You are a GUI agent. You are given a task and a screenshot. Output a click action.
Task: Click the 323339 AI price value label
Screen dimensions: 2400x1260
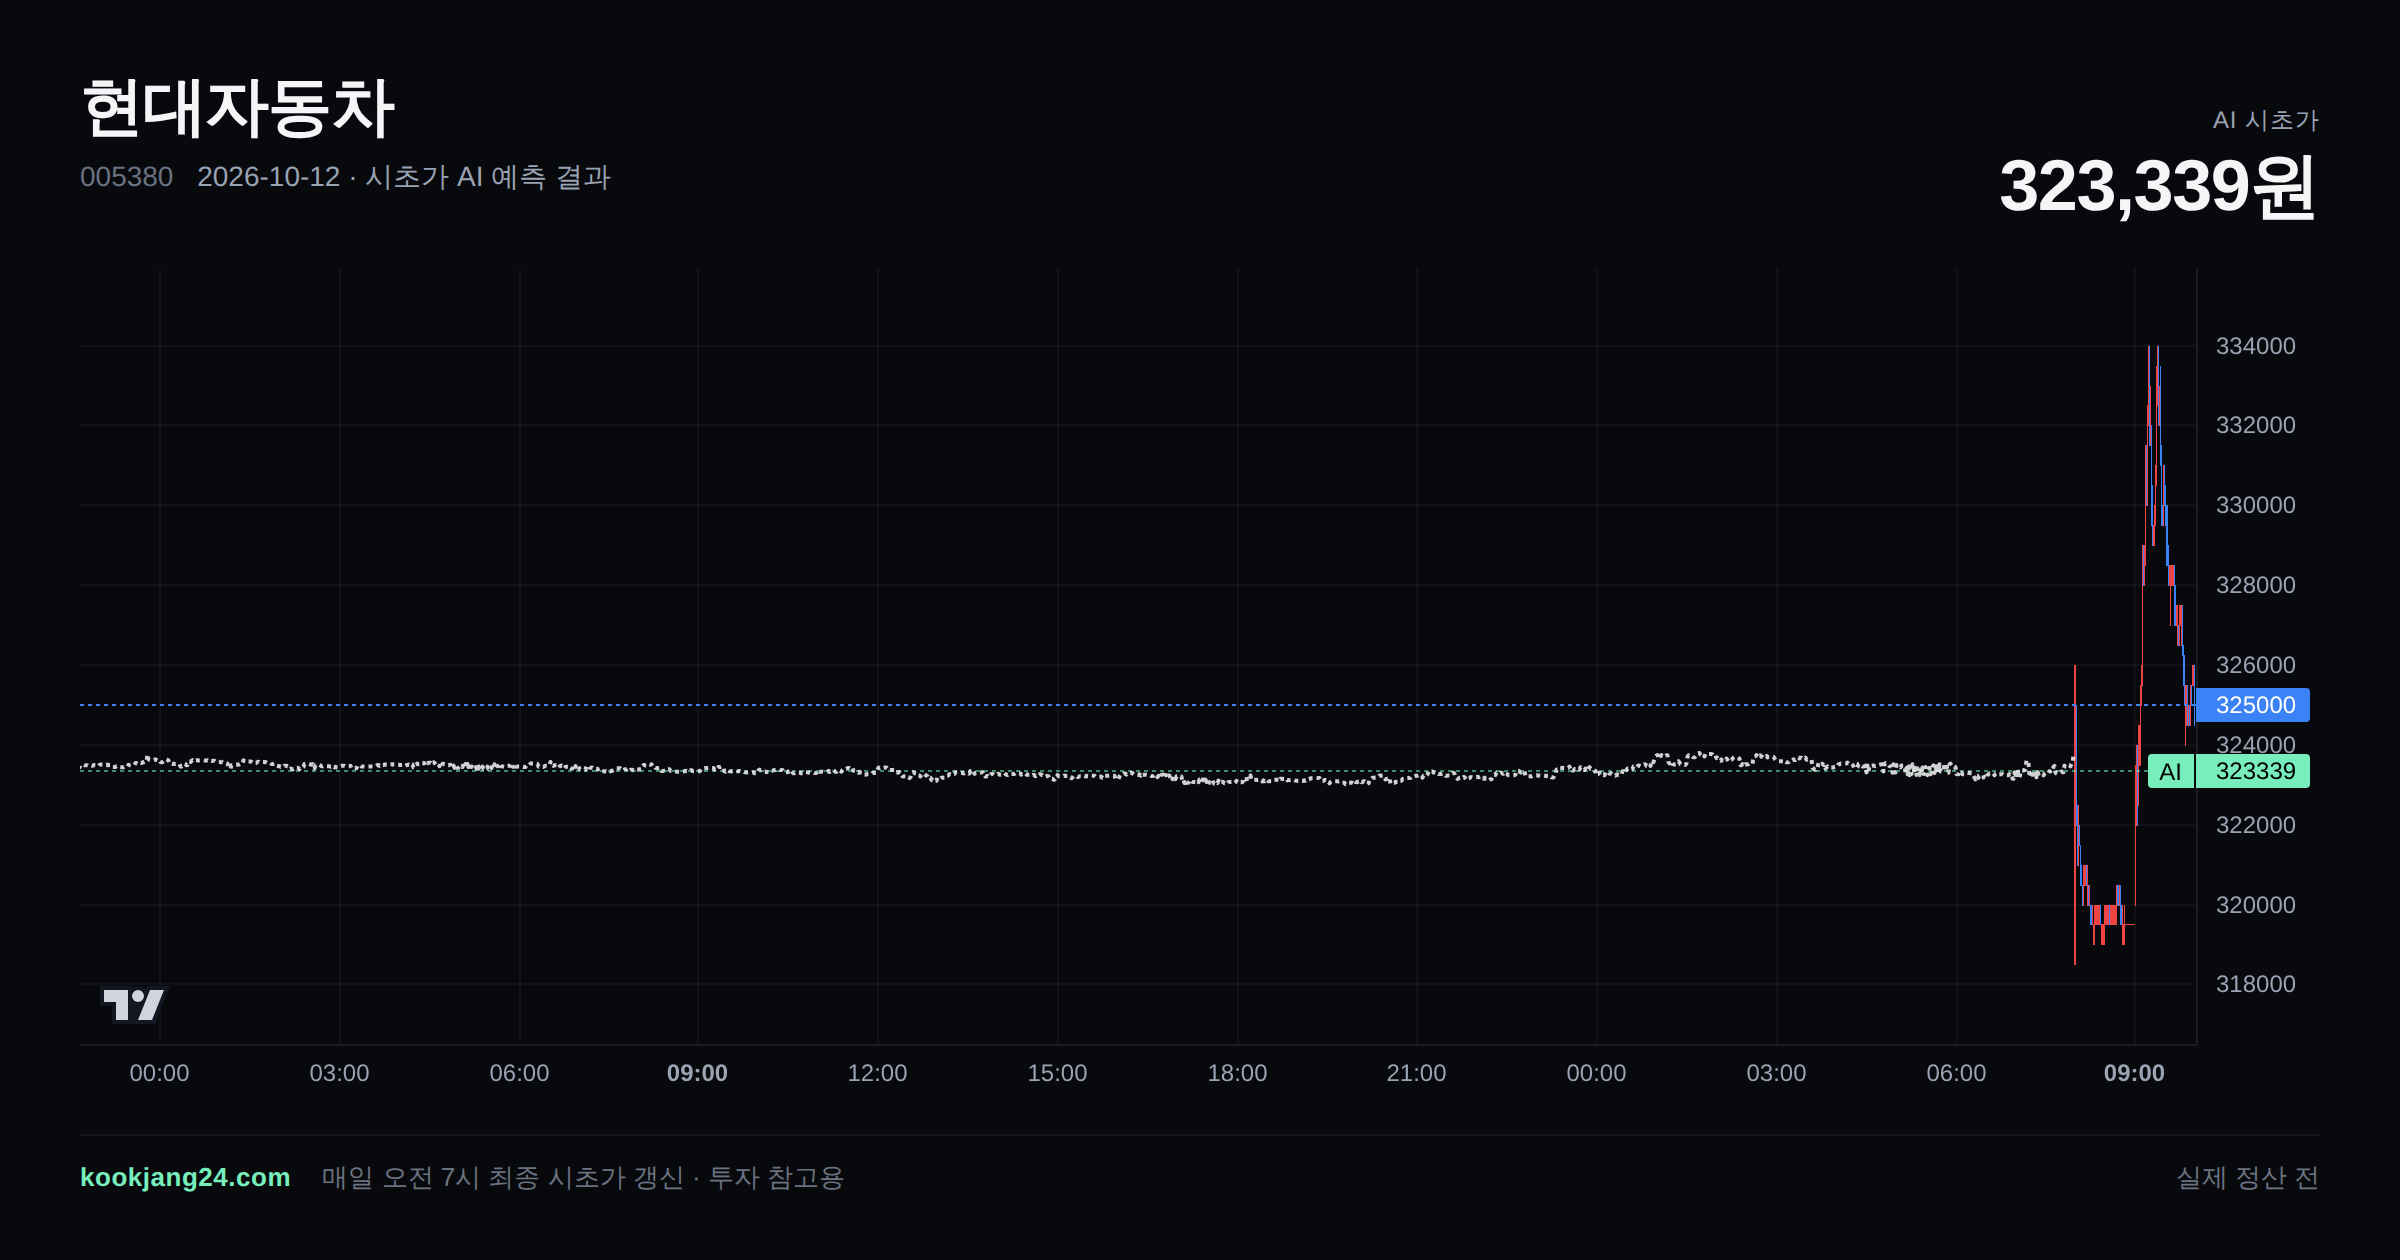(x=2254, y=771)
